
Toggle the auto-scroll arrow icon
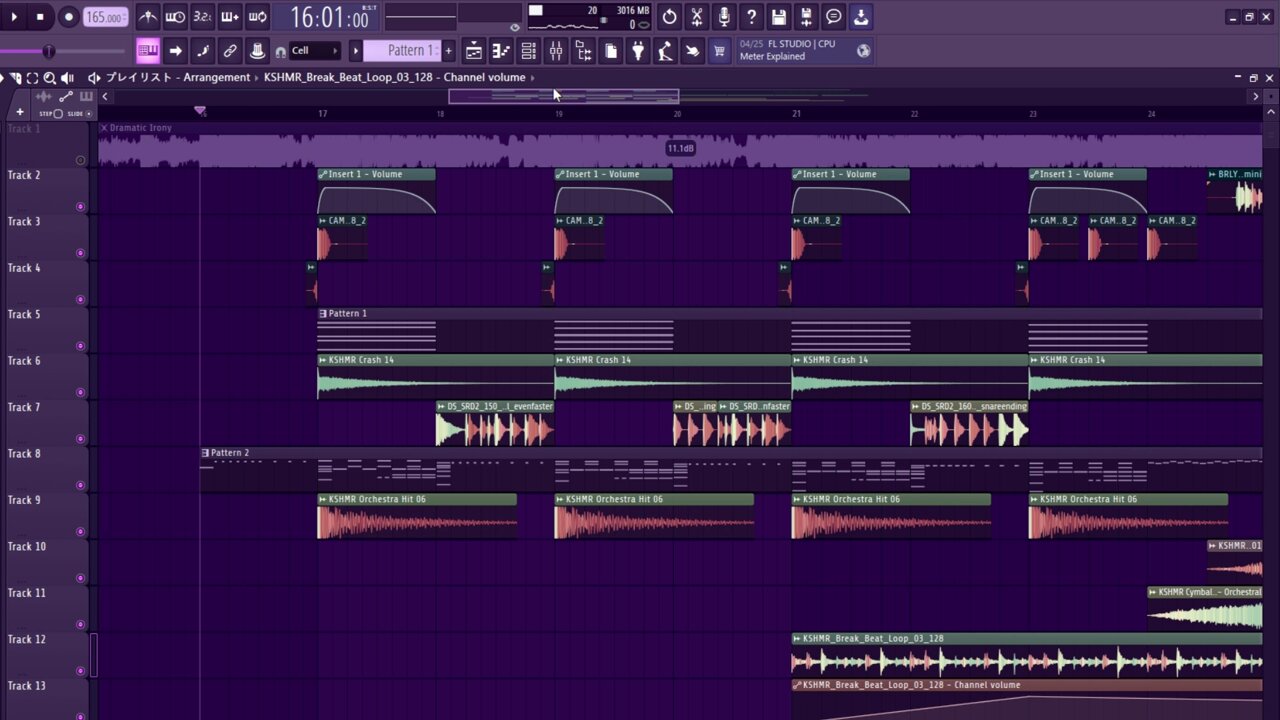pyautogui.click(x=175, y=51)
